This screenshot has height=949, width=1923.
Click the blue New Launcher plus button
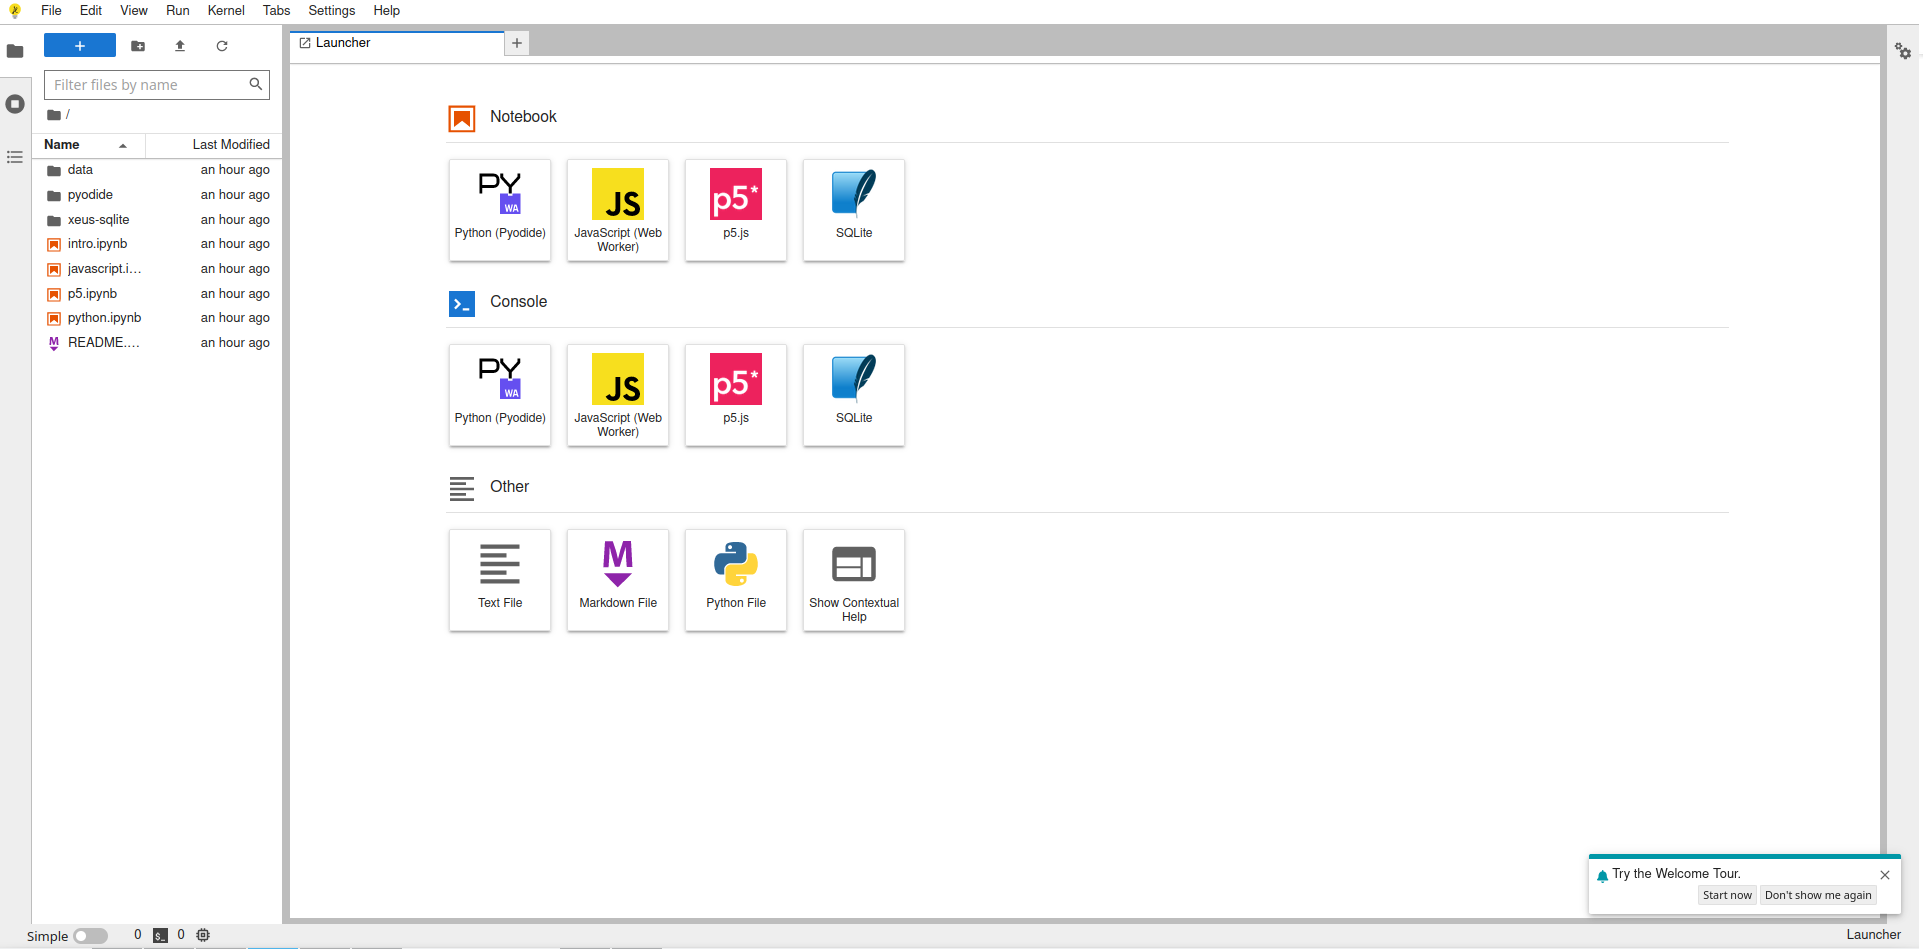click(80, 46)
